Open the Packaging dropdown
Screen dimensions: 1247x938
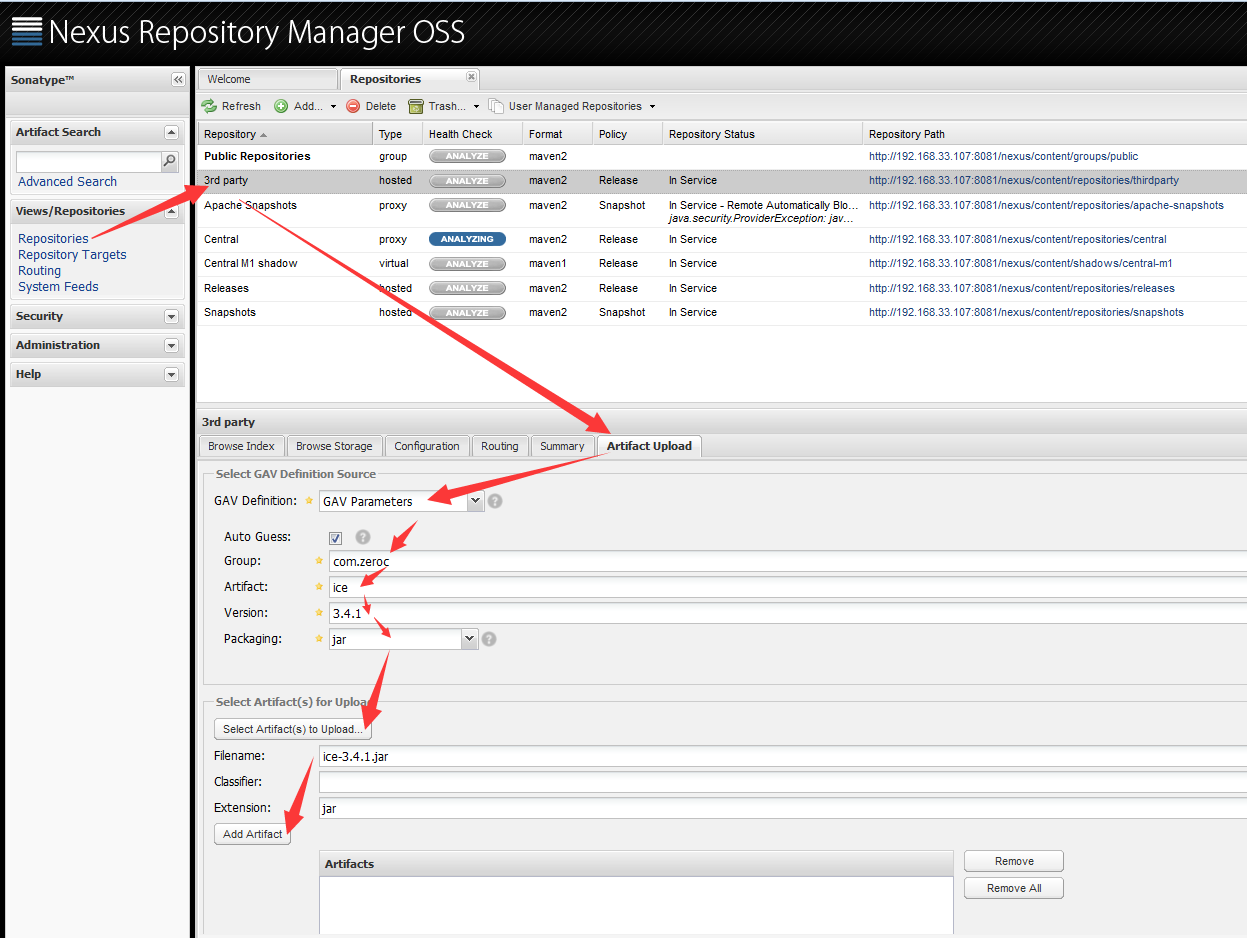point(469,638)
